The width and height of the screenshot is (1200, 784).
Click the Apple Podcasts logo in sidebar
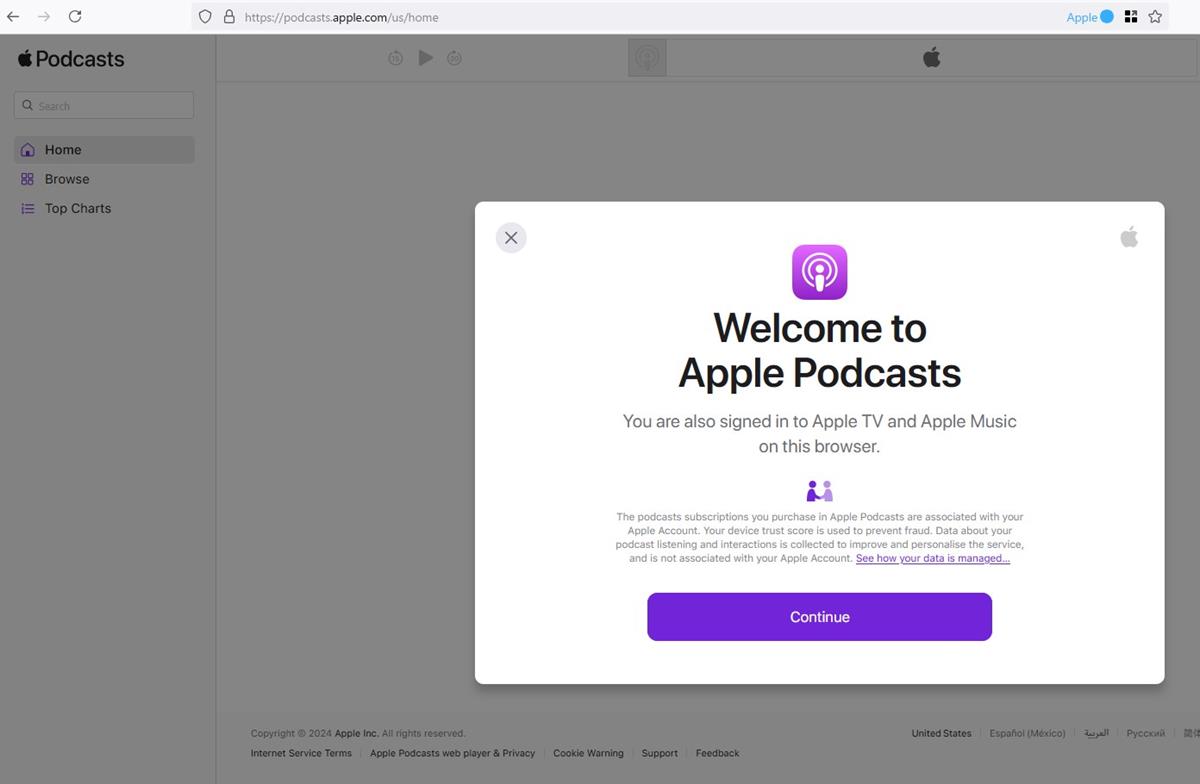point(71,59)
